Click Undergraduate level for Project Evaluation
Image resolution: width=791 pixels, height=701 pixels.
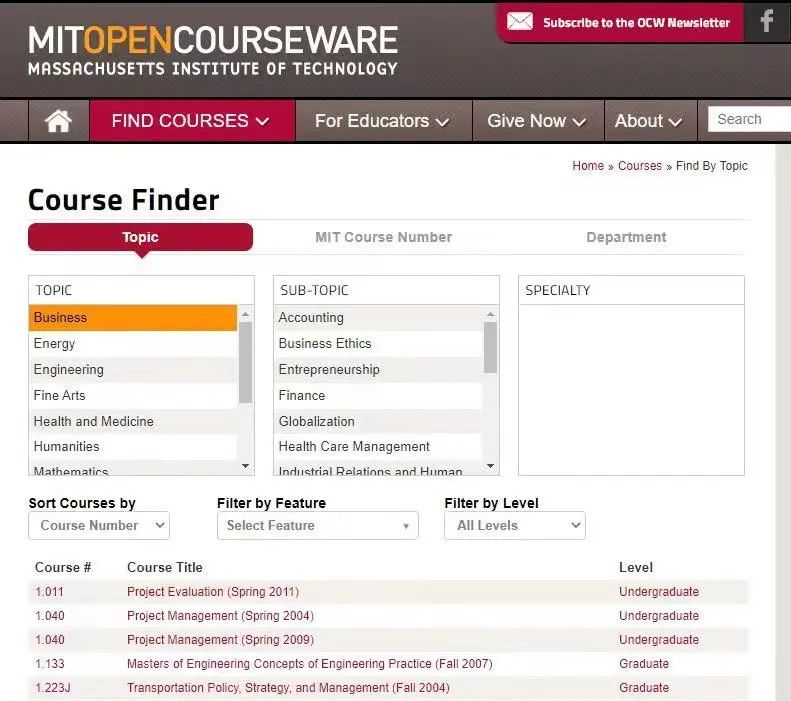click(x=659, y=592)
